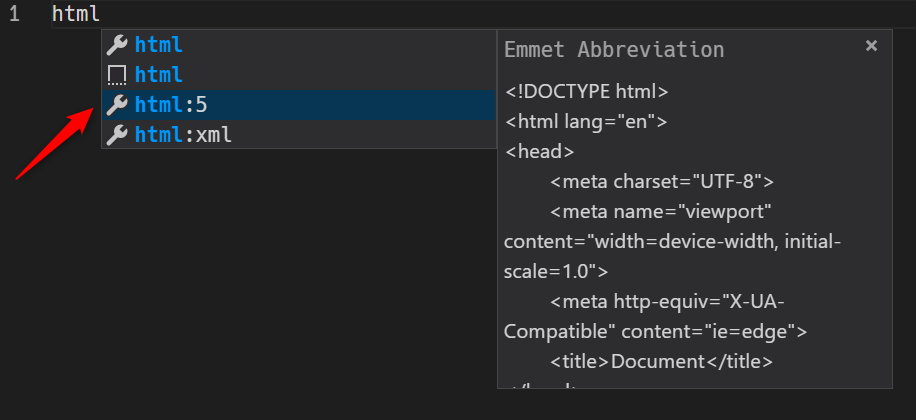This screenshot has width=916, height=420.
Task: Click the <meta charset="UTF-8"> preview line
Action: [x=662, y=182]
